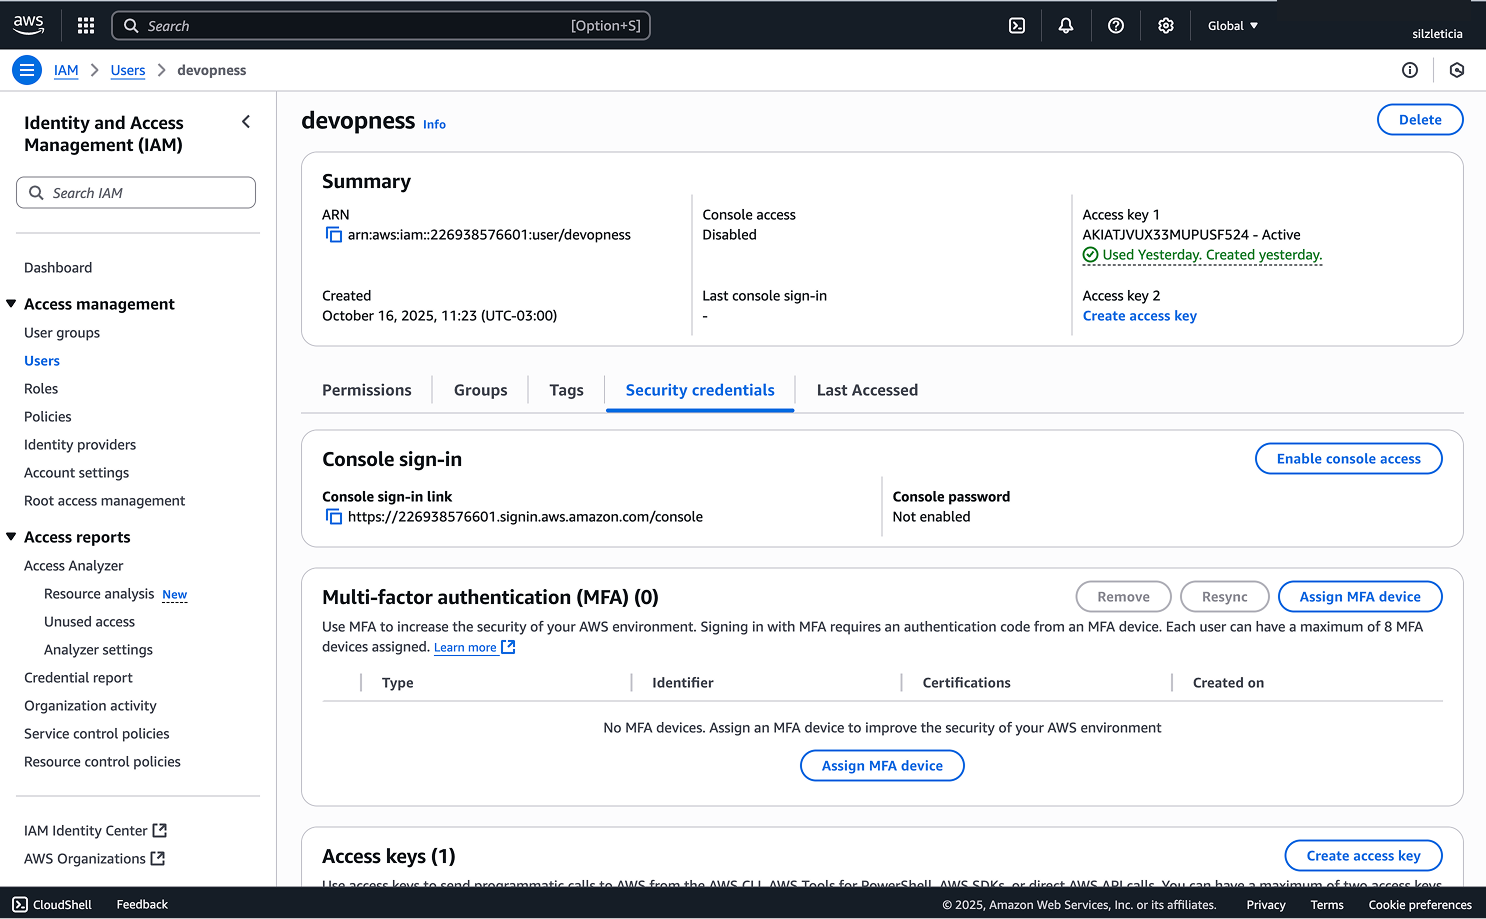This screenshot has width=1486, height=919.
Task: Open the page info panel
Action: coord(1410,70)
